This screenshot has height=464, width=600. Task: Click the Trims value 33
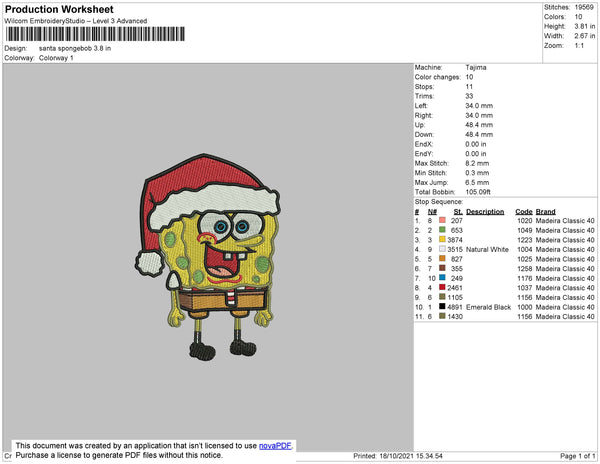point(470,96)
